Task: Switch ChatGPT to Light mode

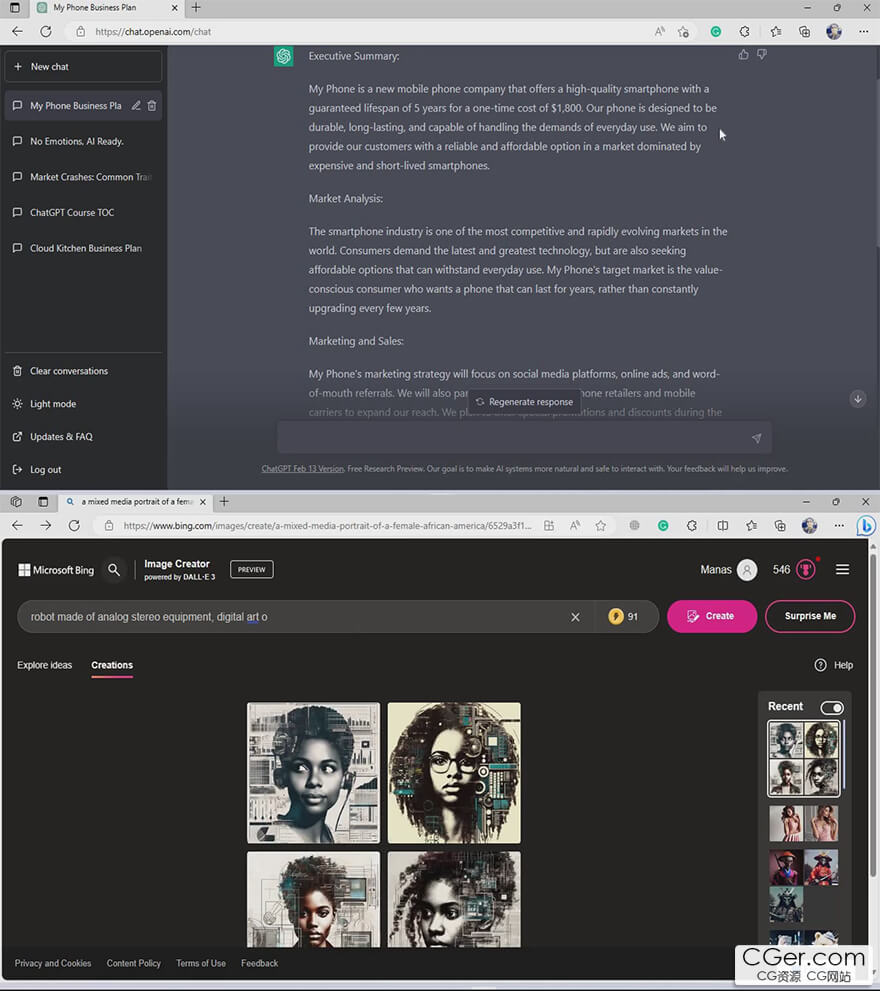Action: 53,404
